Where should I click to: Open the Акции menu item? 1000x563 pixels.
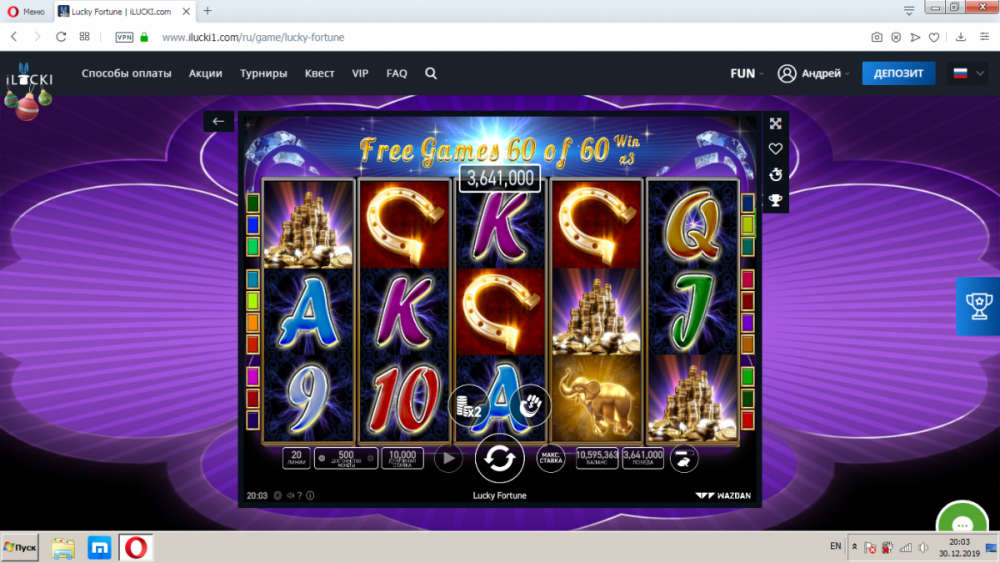[205, 73]
